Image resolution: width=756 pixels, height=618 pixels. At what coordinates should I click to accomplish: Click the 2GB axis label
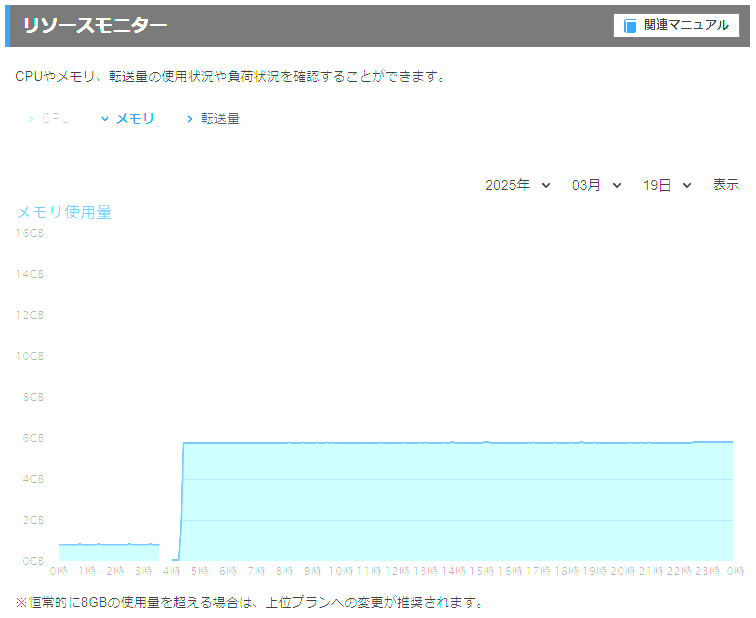click(x=33, y=520)
